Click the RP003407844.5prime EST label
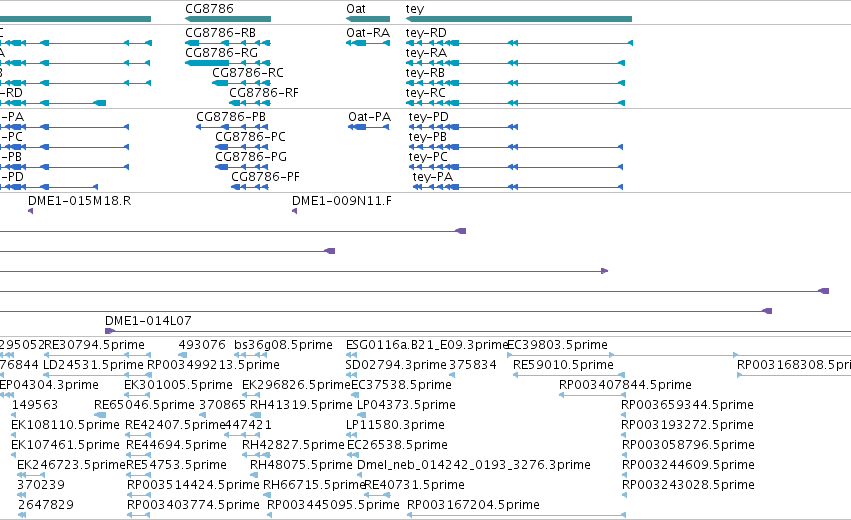Viewport: 851px width, 520px height. (x=625, y=385)
